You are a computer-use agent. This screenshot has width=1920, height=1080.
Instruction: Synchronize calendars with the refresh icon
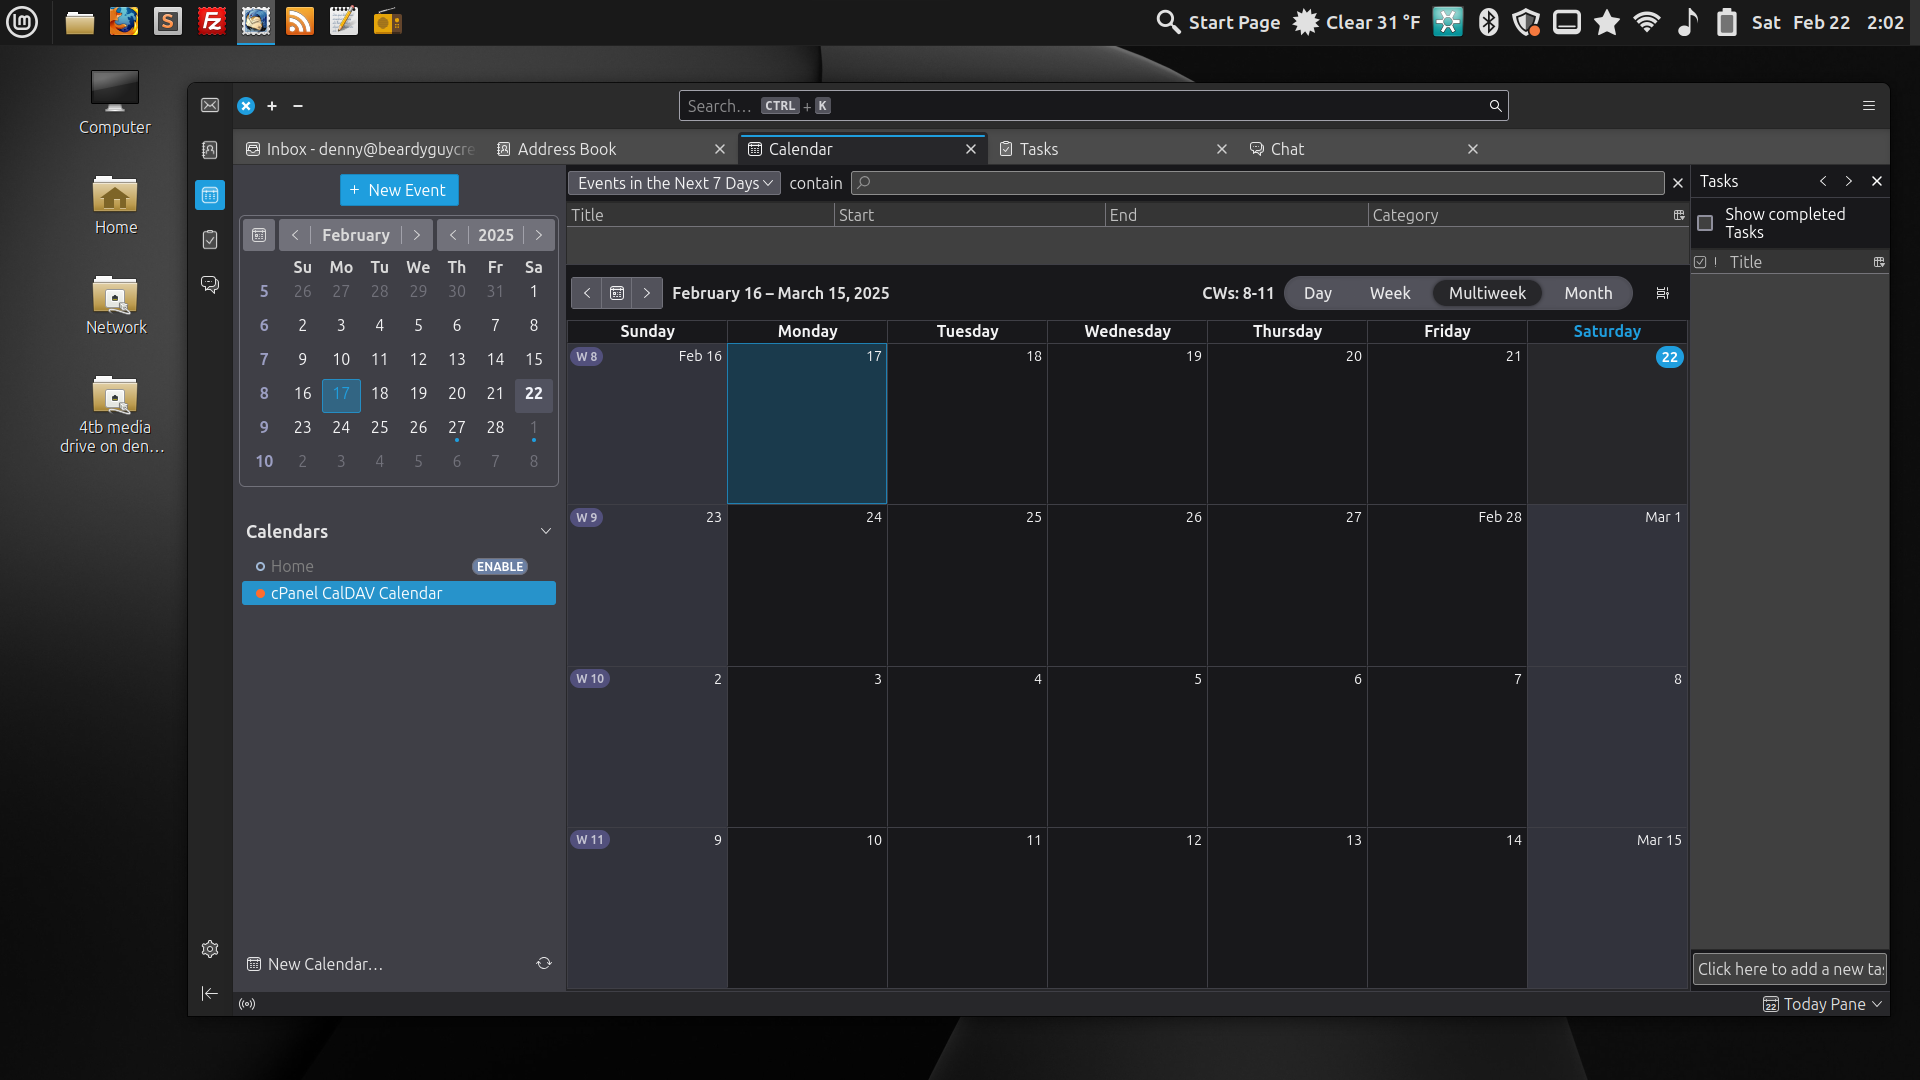(x=544, y=963)
